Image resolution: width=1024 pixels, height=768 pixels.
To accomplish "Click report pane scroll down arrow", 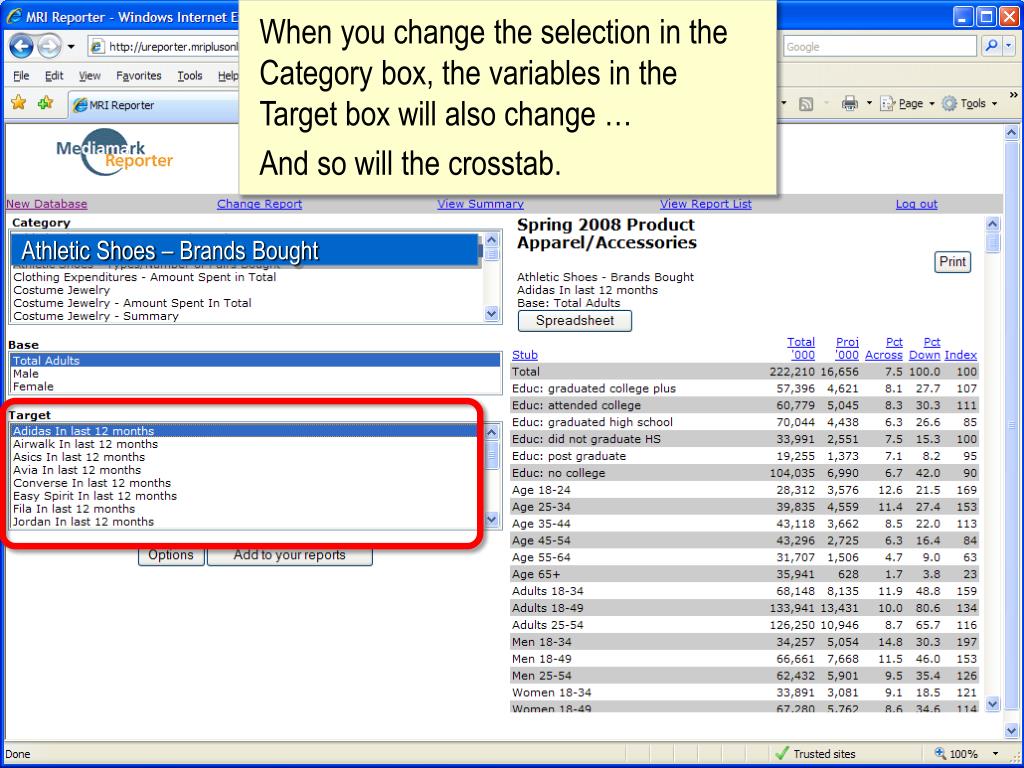I will (993, 703).
